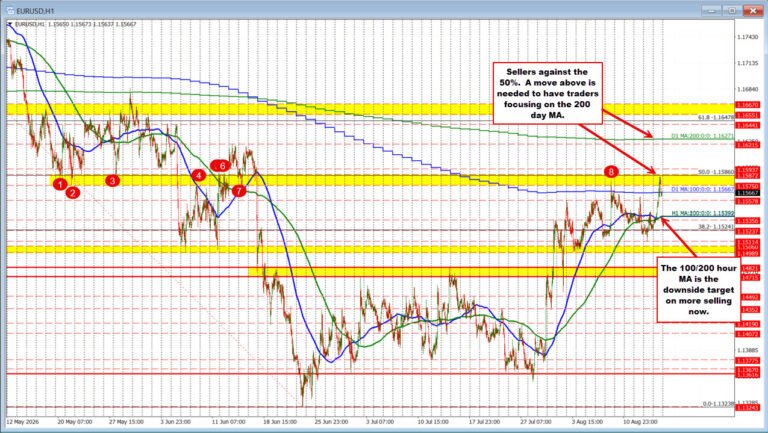Click the red price tag 1.13243
The image size is (768, 433).
tap(750, 408)
